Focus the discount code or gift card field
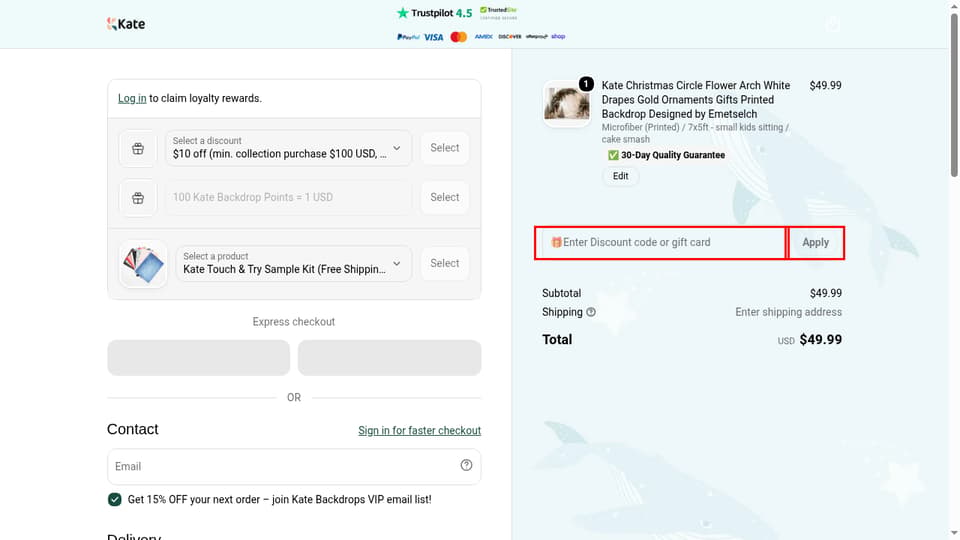Viewport: 960px width, 540px height. [x=661, y=242]
